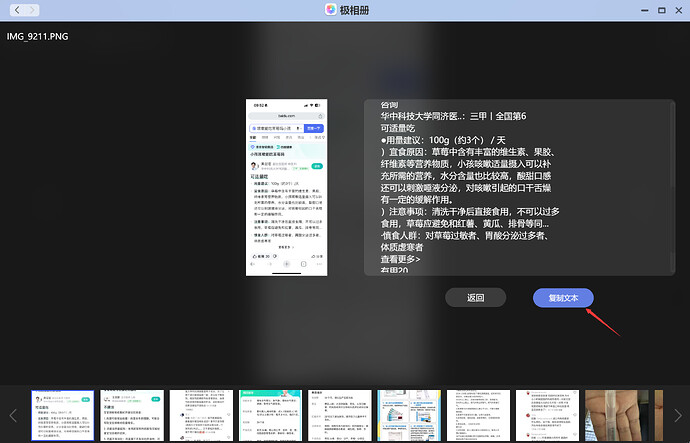Open the third thumbnail in the filmstrip
Image resolution: width=690 pixels, height=443 pixels.
200,415
